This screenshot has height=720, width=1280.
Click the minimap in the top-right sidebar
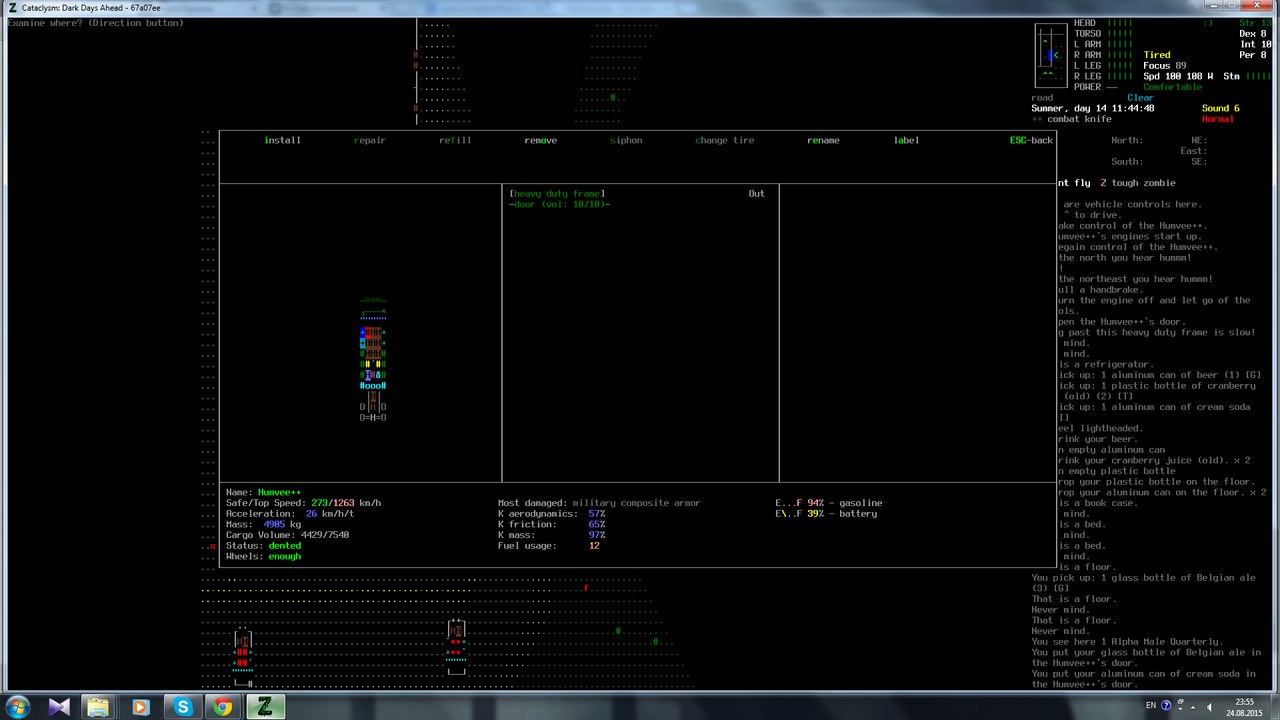coord(1050,55)
